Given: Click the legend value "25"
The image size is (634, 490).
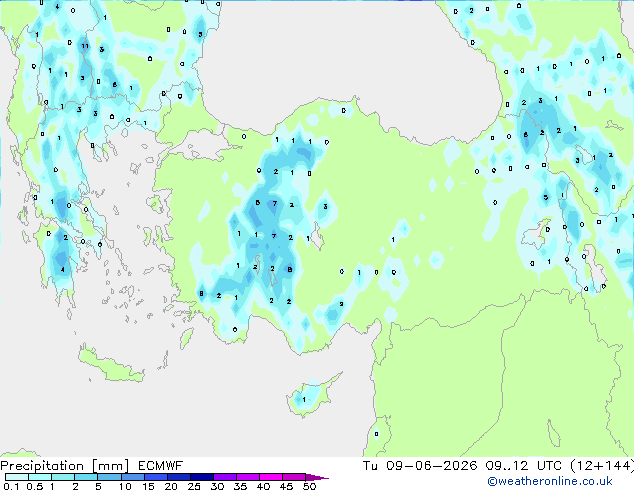Looking at the screenshot, I should click(194, 486).
